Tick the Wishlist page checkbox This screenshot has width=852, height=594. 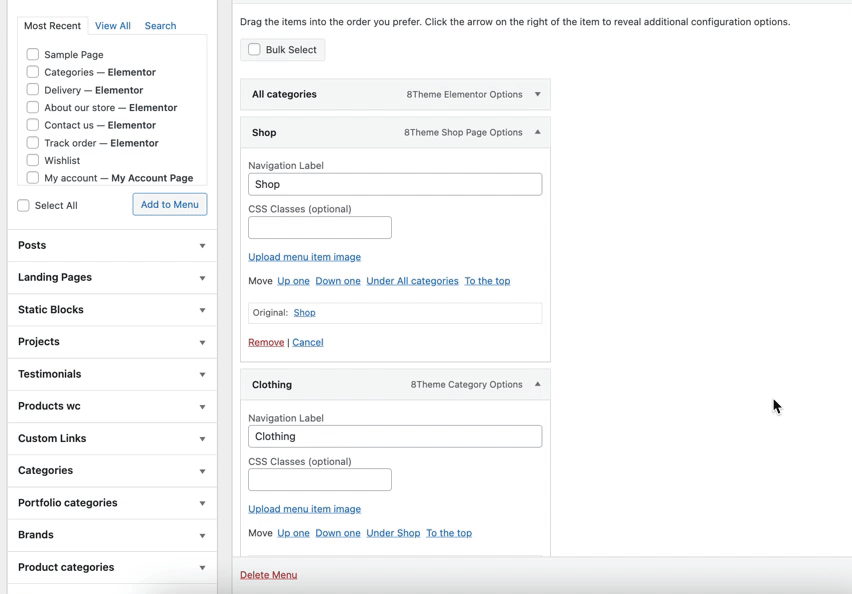33,160
